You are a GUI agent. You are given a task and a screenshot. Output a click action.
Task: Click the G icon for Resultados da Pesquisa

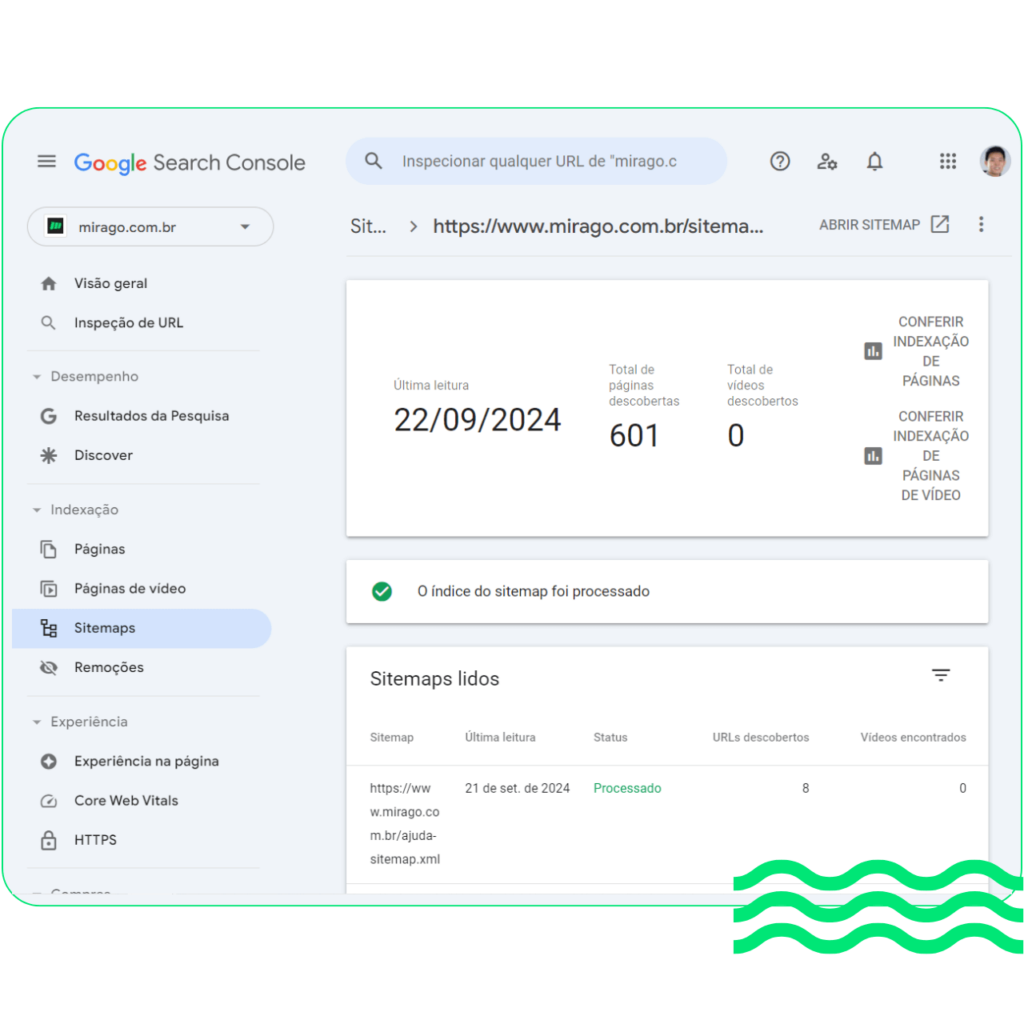pyautogui.click(x=48, y=416)
